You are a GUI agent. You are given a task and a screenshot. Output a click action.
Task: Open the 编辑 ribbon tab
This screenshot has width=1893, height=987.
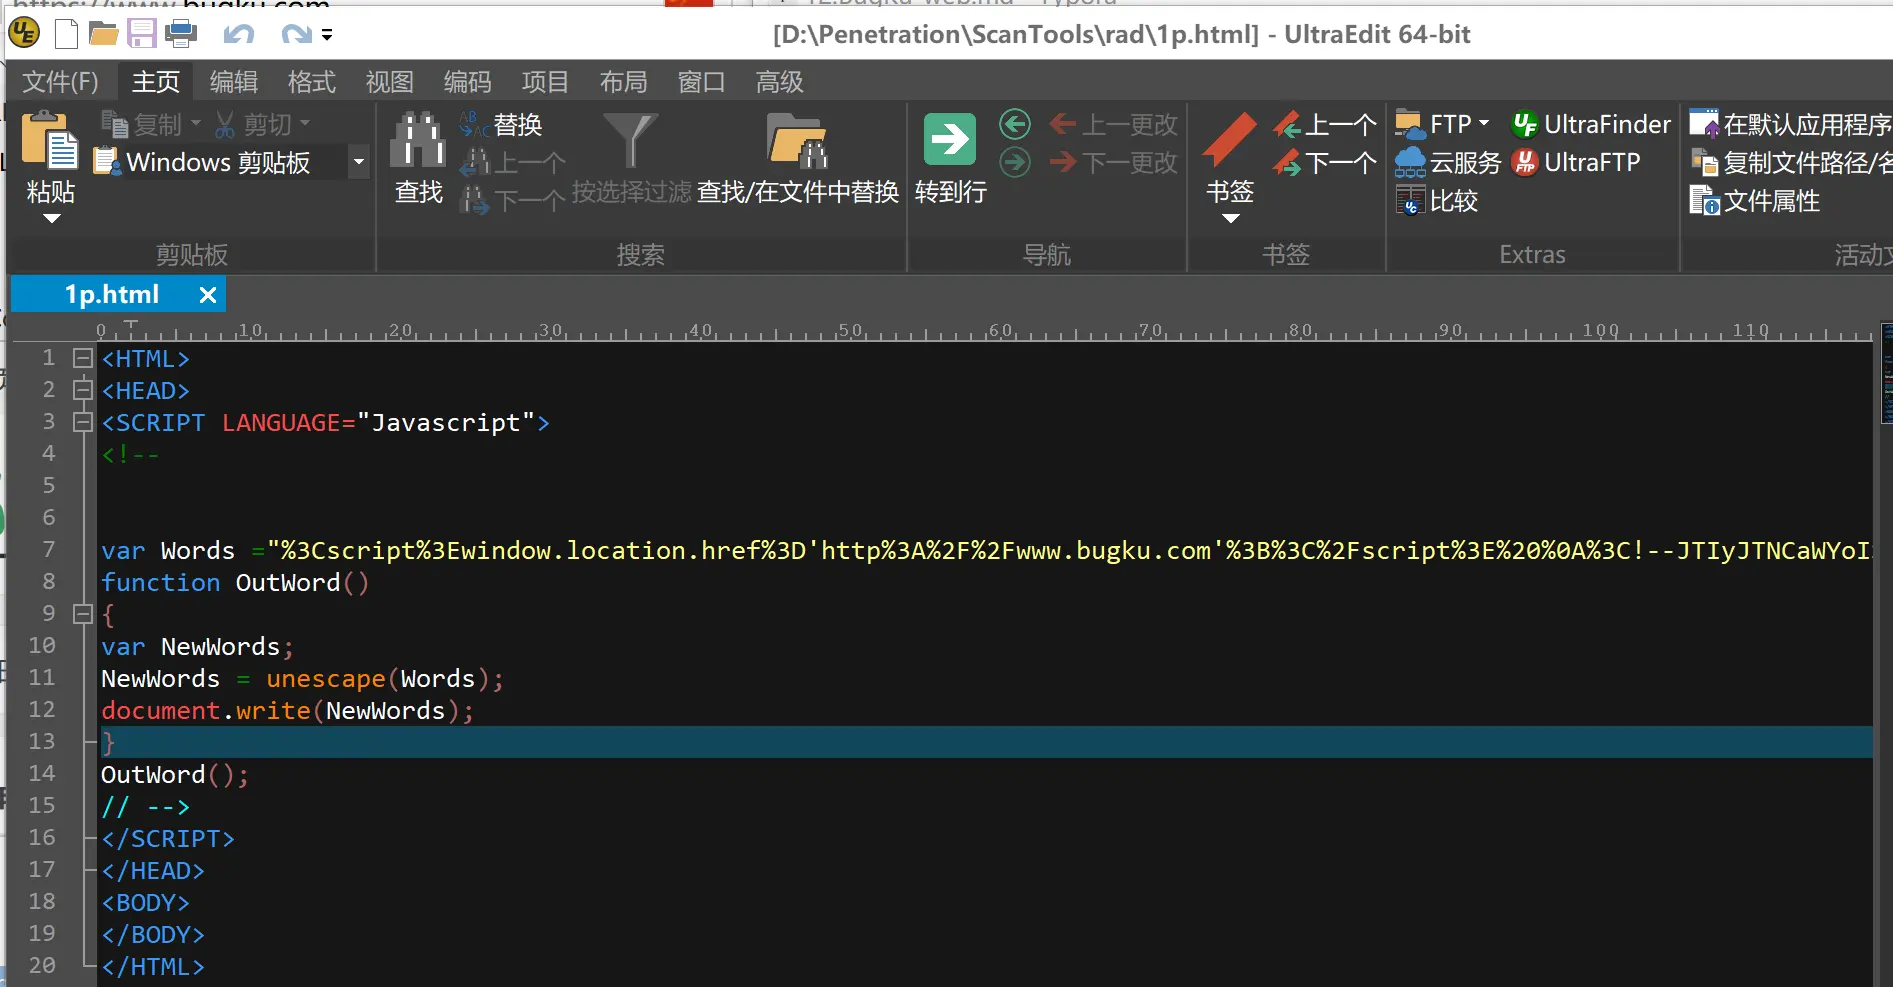[x=234, y=82]
